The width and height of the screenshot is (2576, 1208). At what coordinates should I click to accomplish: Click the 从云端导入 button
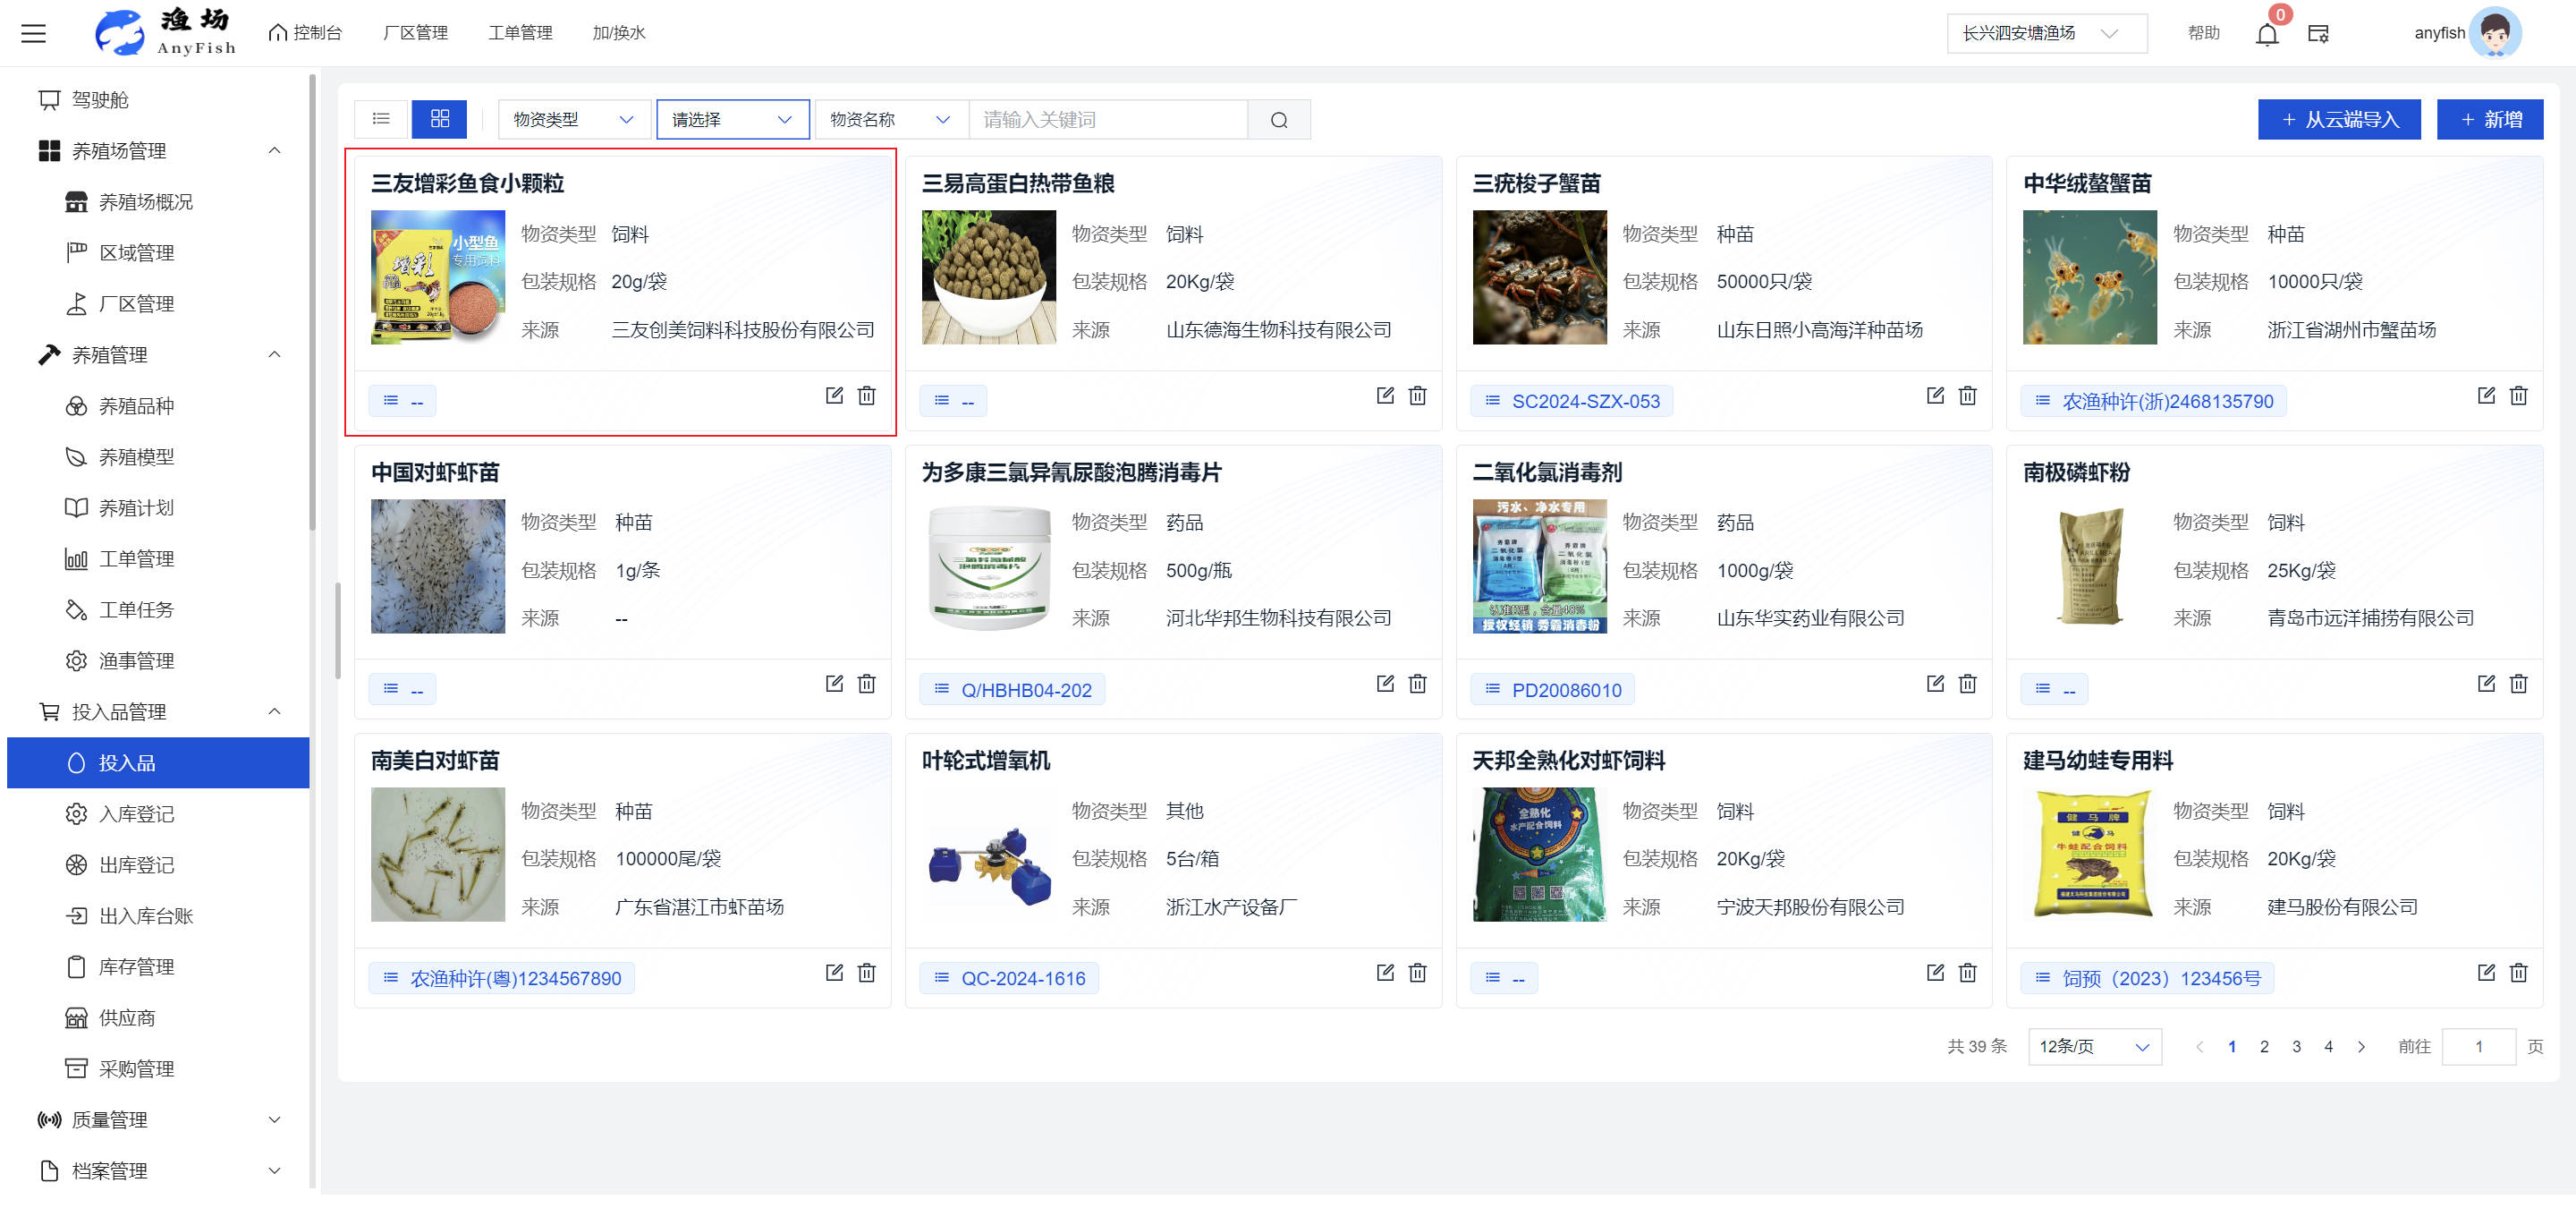point(2338,120)
